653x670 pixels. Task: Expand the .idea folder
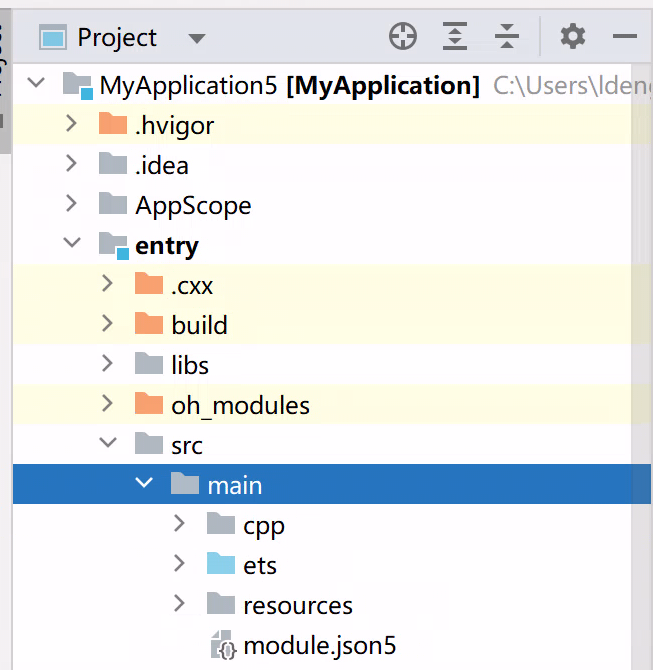click(71, 164)
